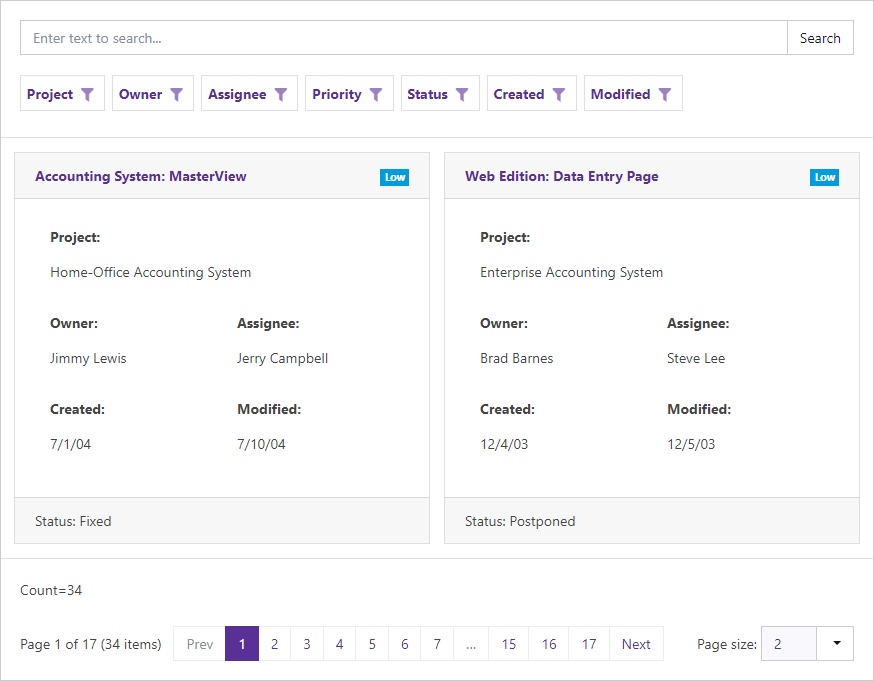
Task: Click the pager ellipsis to show more pages
Action: (x=471, y=644)
